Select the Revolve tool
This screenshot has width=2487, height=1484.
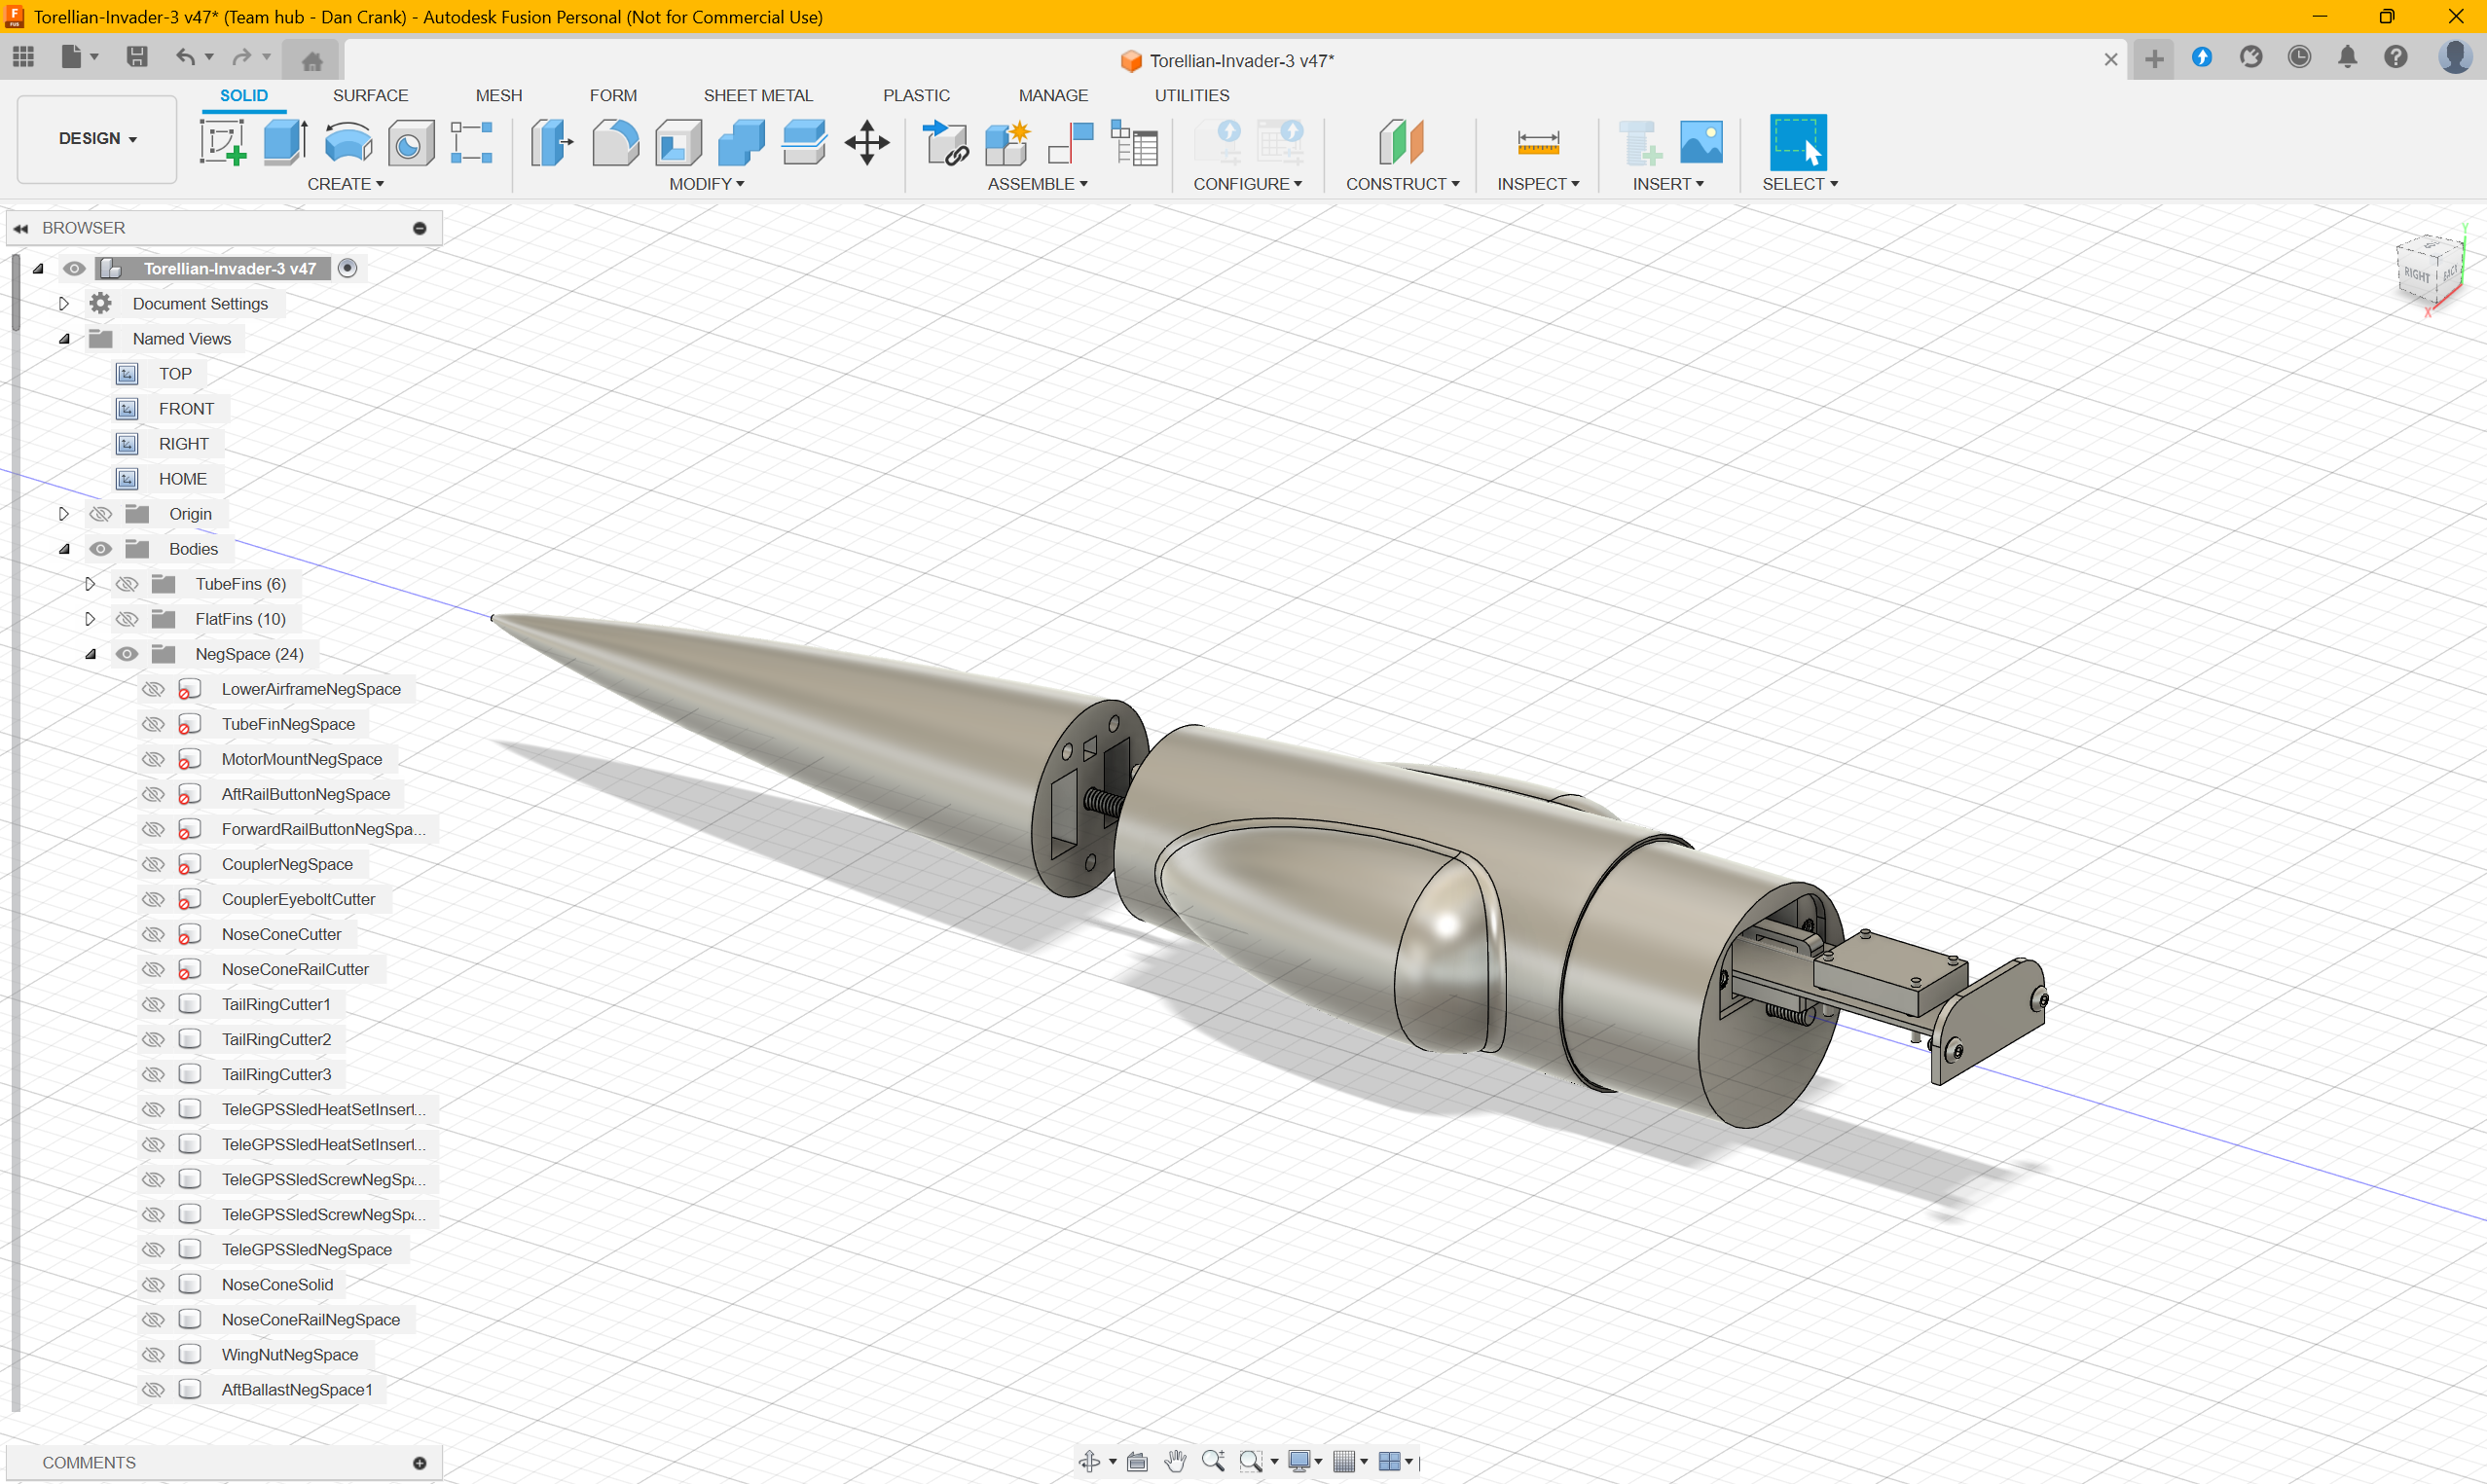click(x=348, y=143)
